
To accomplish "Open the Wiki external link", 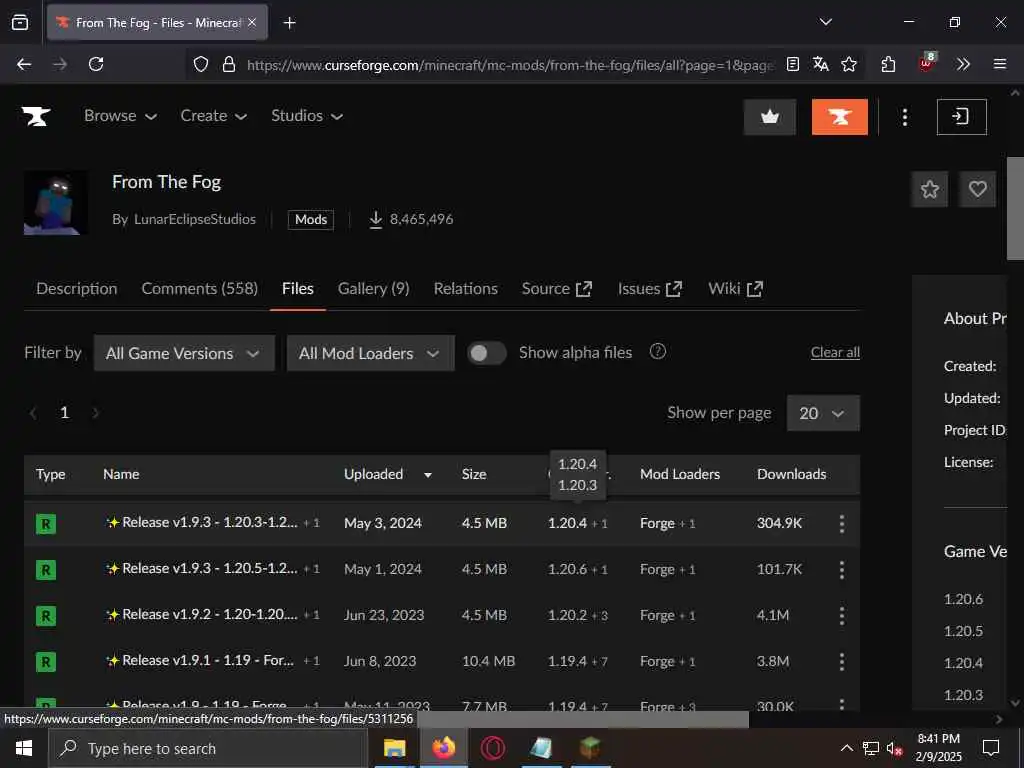I will [735, 289].
